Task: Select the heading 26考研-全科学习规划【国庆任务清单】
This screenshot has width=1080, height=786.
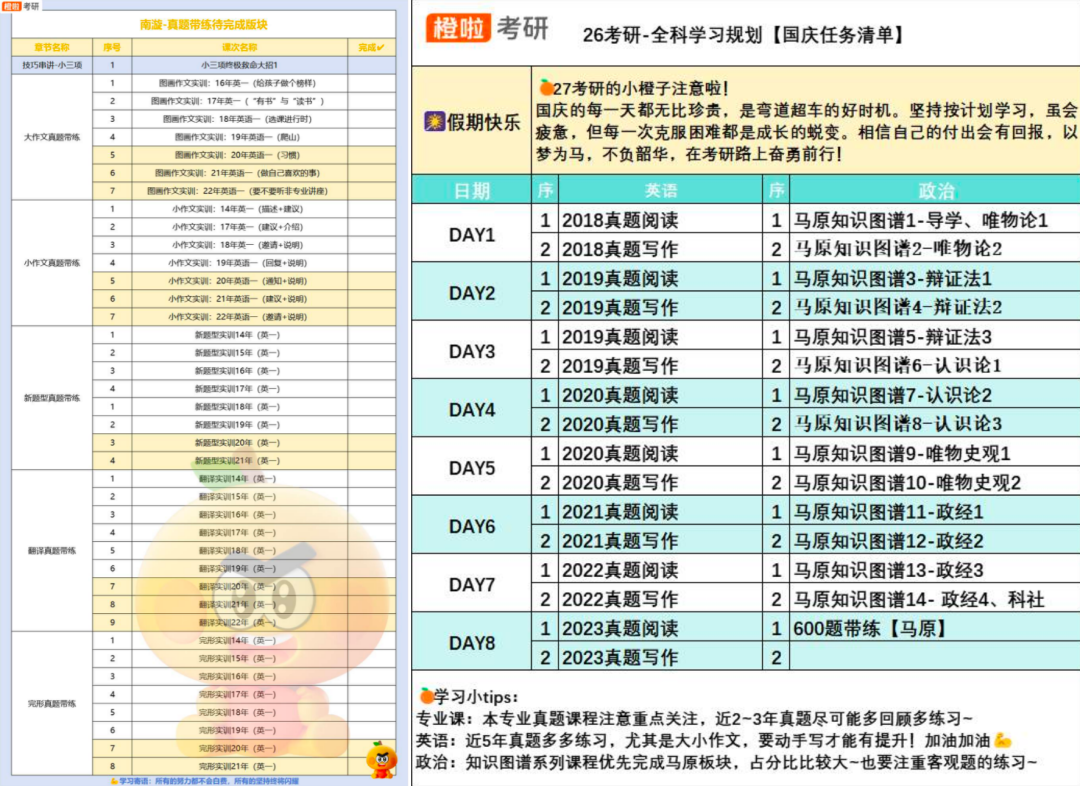Action: (x=745, y=34)
